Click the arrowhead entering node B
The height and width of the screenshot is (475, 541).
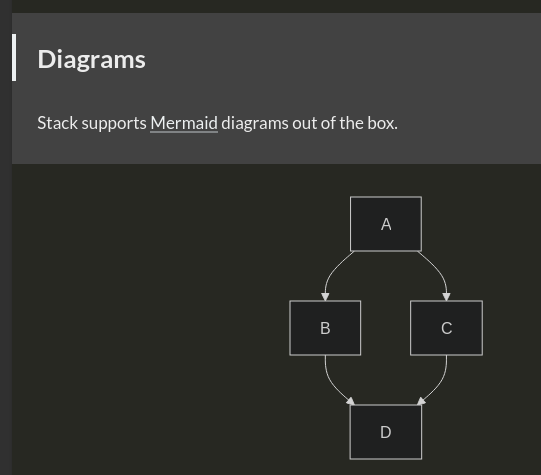point(325,297)
